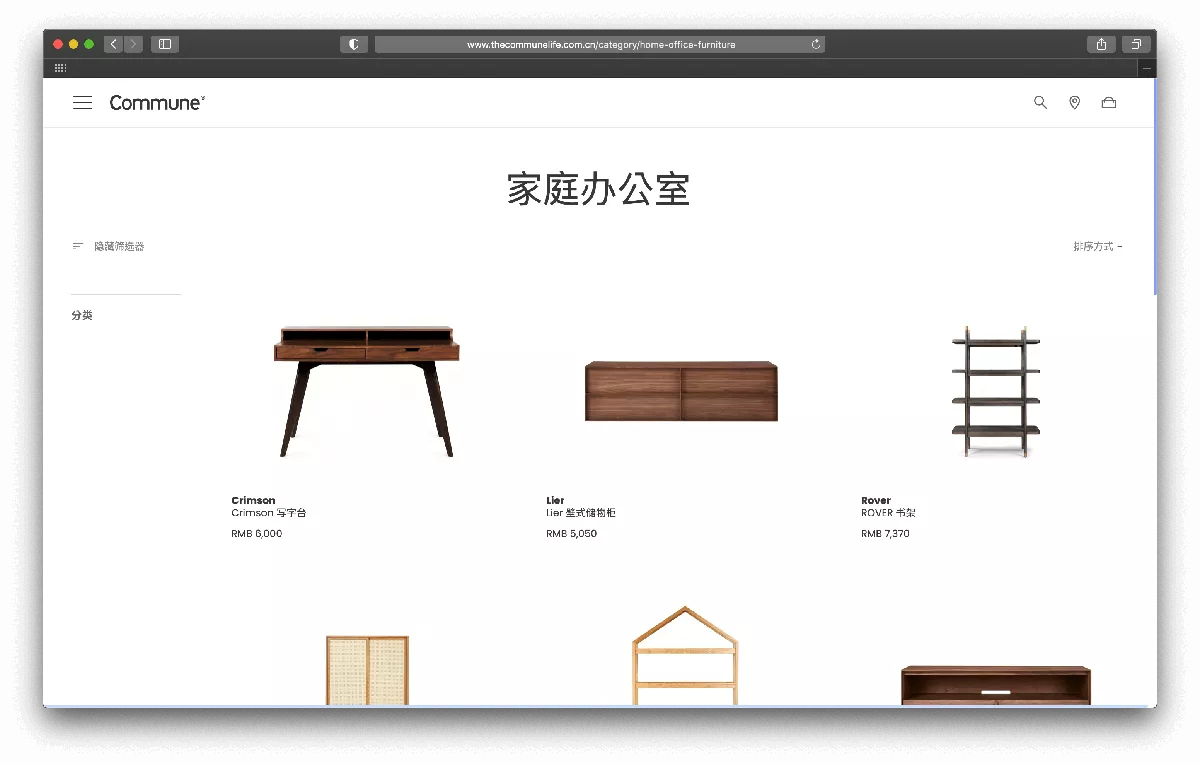
Task: Click the Safari share icon
Action: coord(1101,44)
